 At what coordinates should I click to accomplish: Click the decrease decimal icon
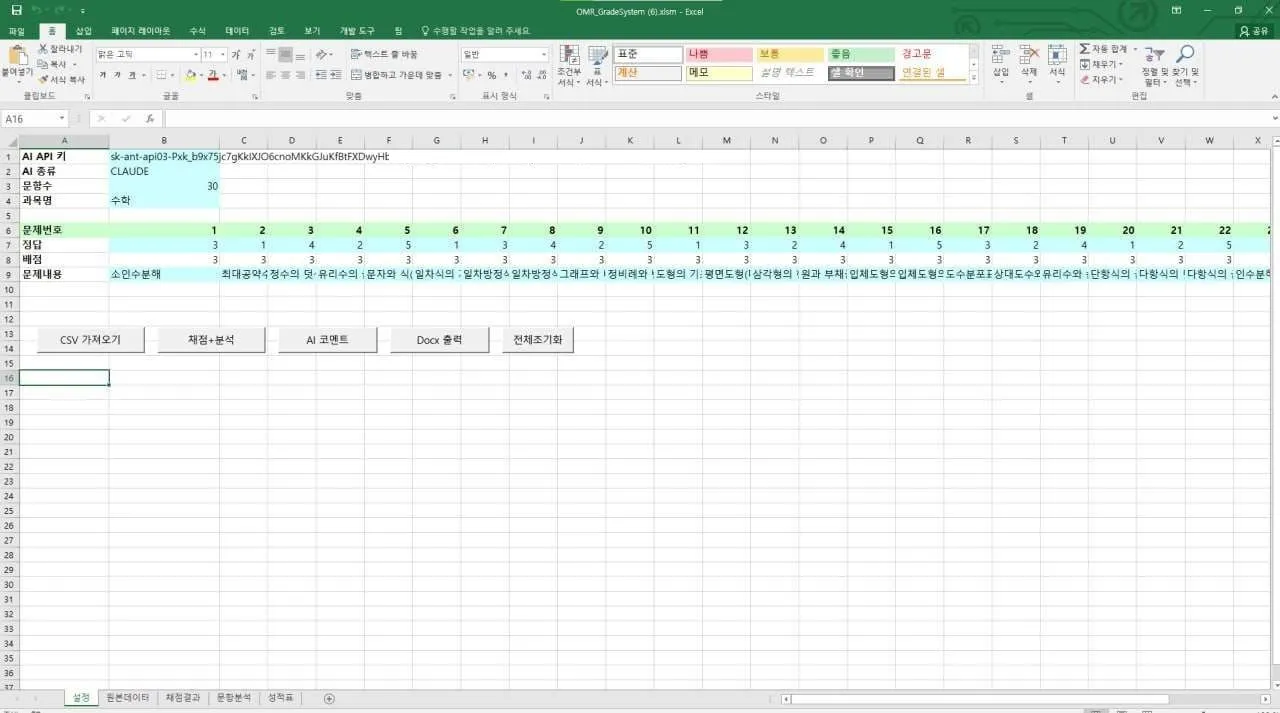pos(541,75)
